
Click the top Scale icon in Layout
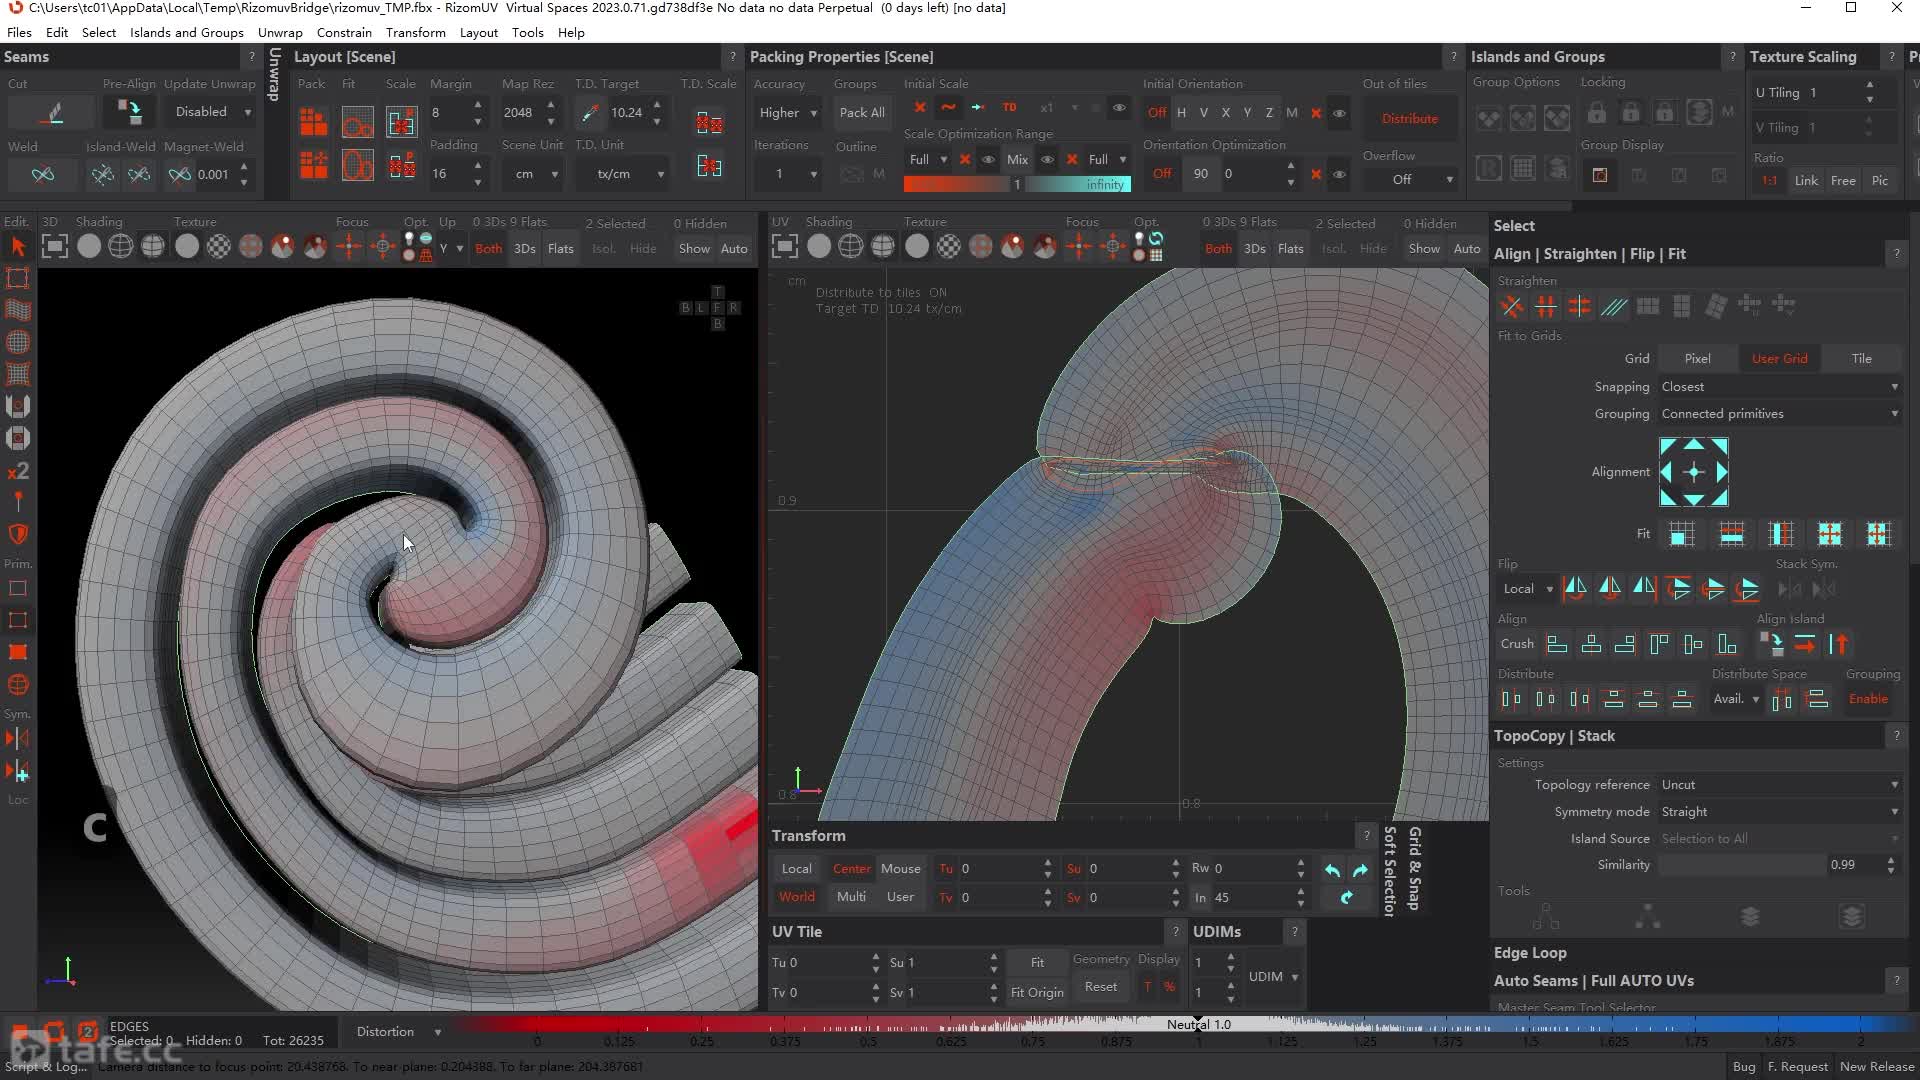(x=401, y=122)
